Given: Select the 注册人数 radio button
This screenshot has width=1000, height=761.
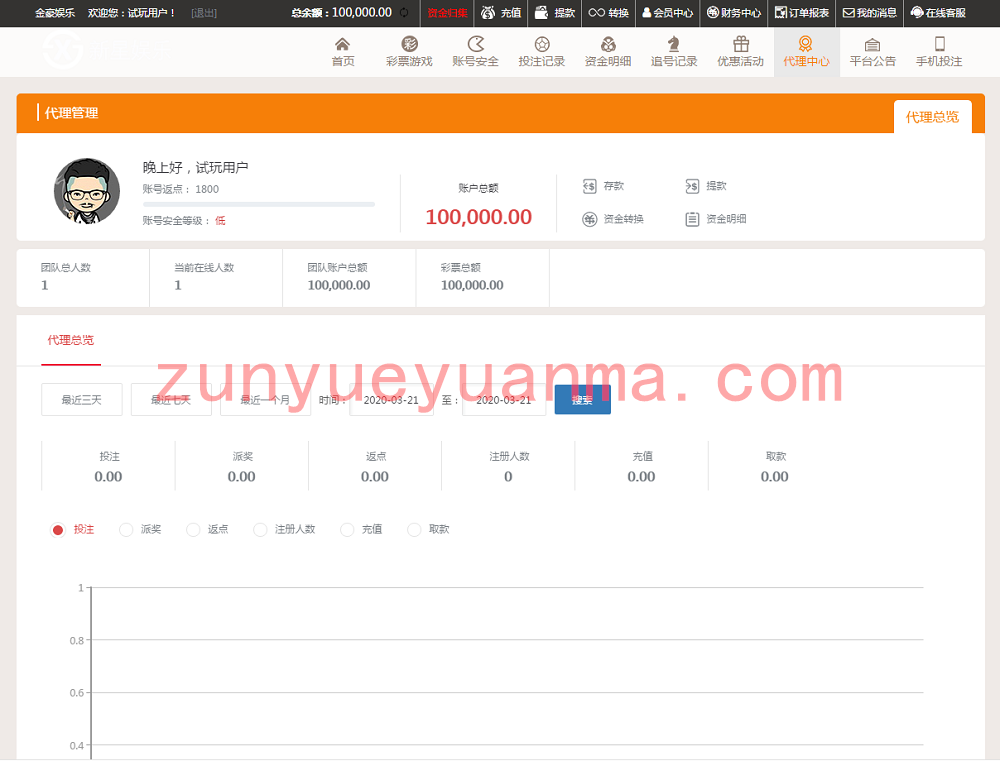Looking at the screenshot, I should coord(260,529).
